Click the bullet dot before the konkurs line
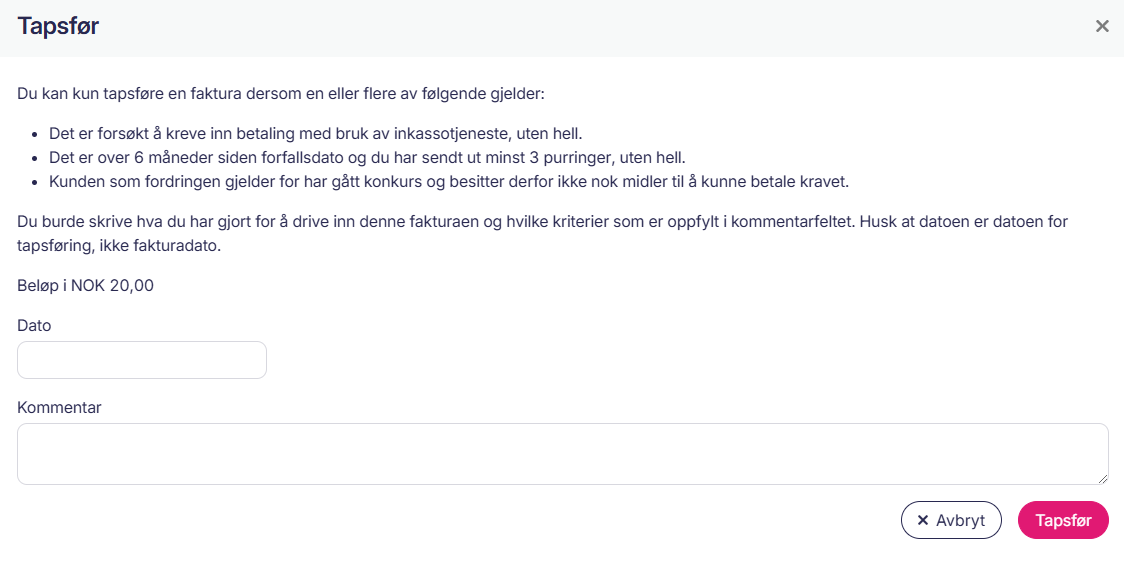Screen dimensions: 1124x578 36,183
